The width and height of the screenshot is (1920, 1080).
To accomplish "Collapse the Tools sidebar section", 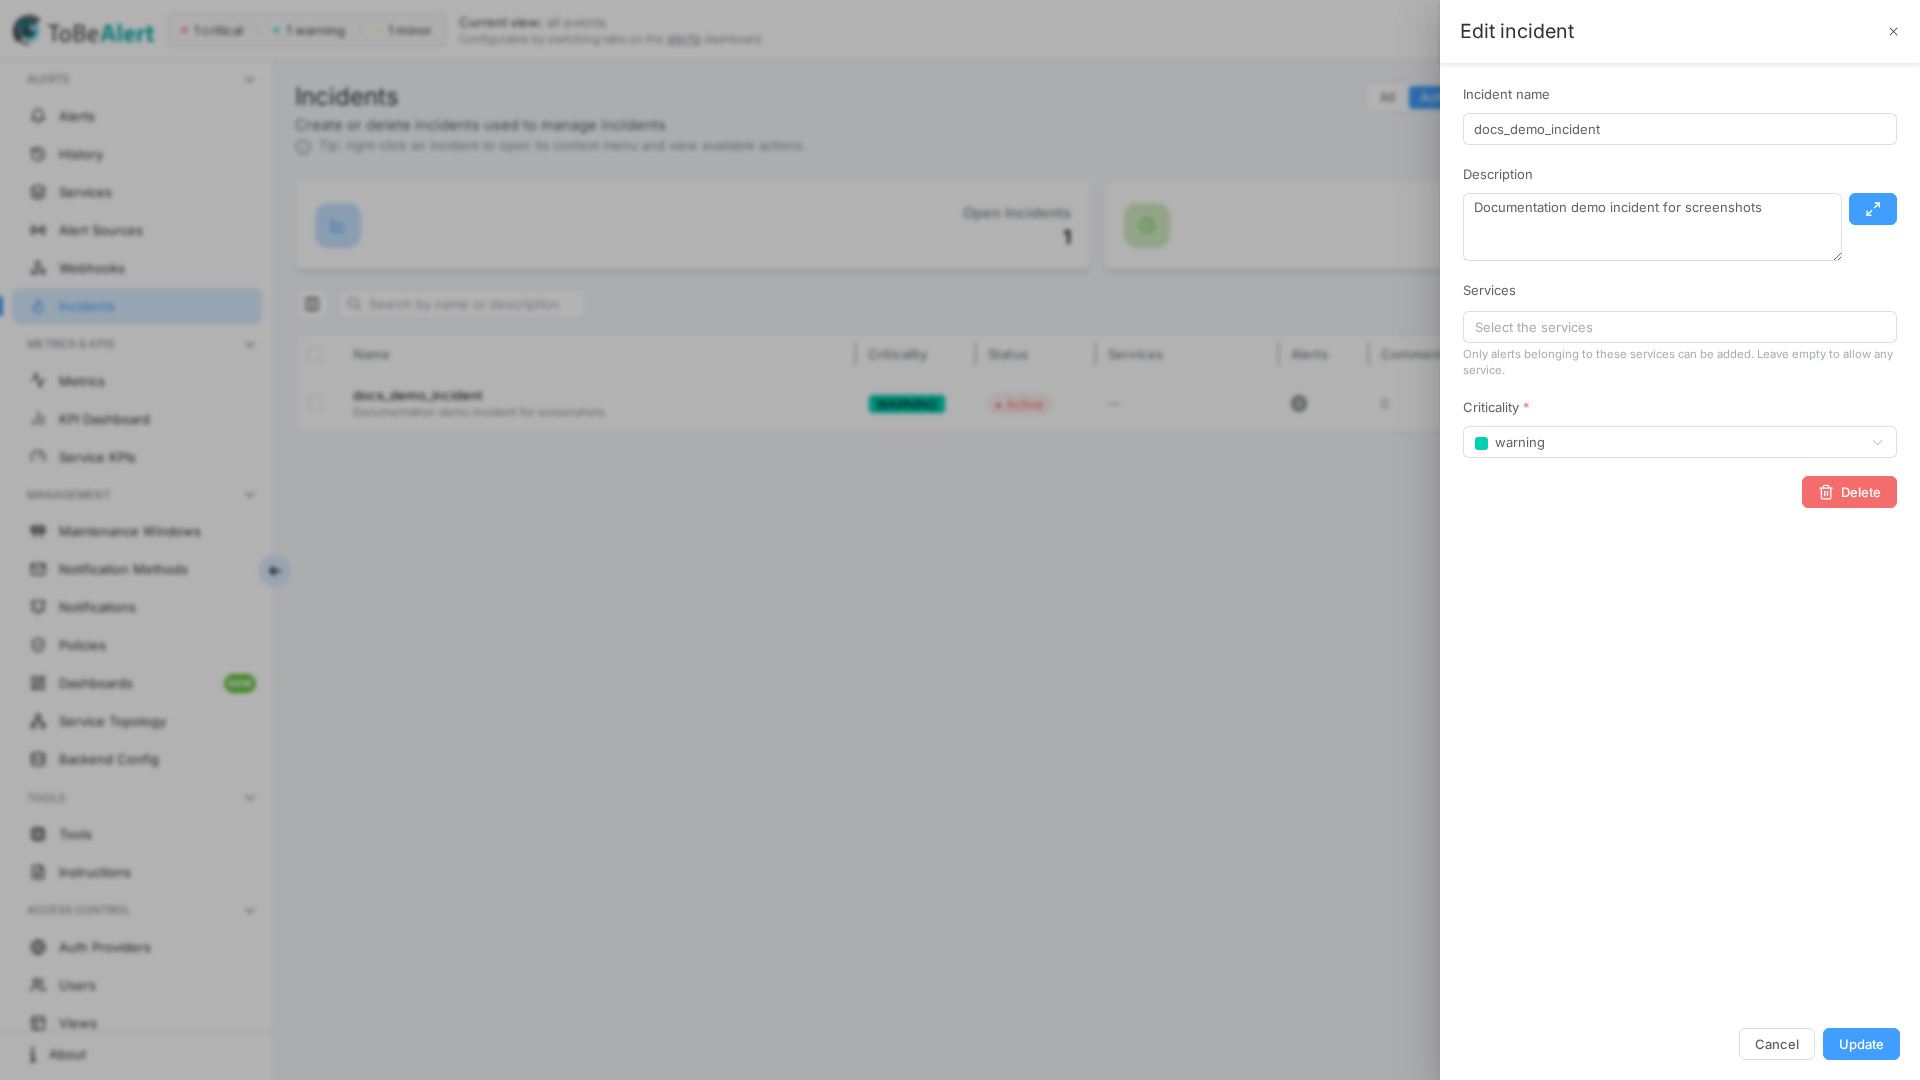I will point(250,798).
